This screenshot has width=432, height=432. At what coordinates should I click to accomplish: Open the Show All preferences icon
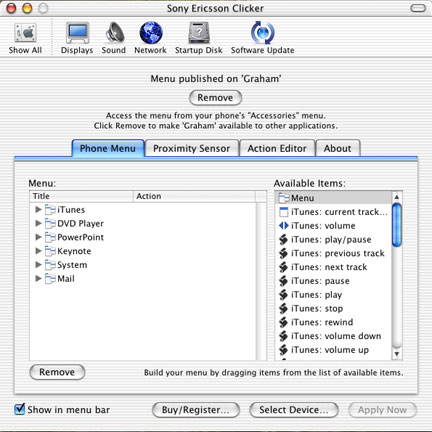click(x=25, y=33)
